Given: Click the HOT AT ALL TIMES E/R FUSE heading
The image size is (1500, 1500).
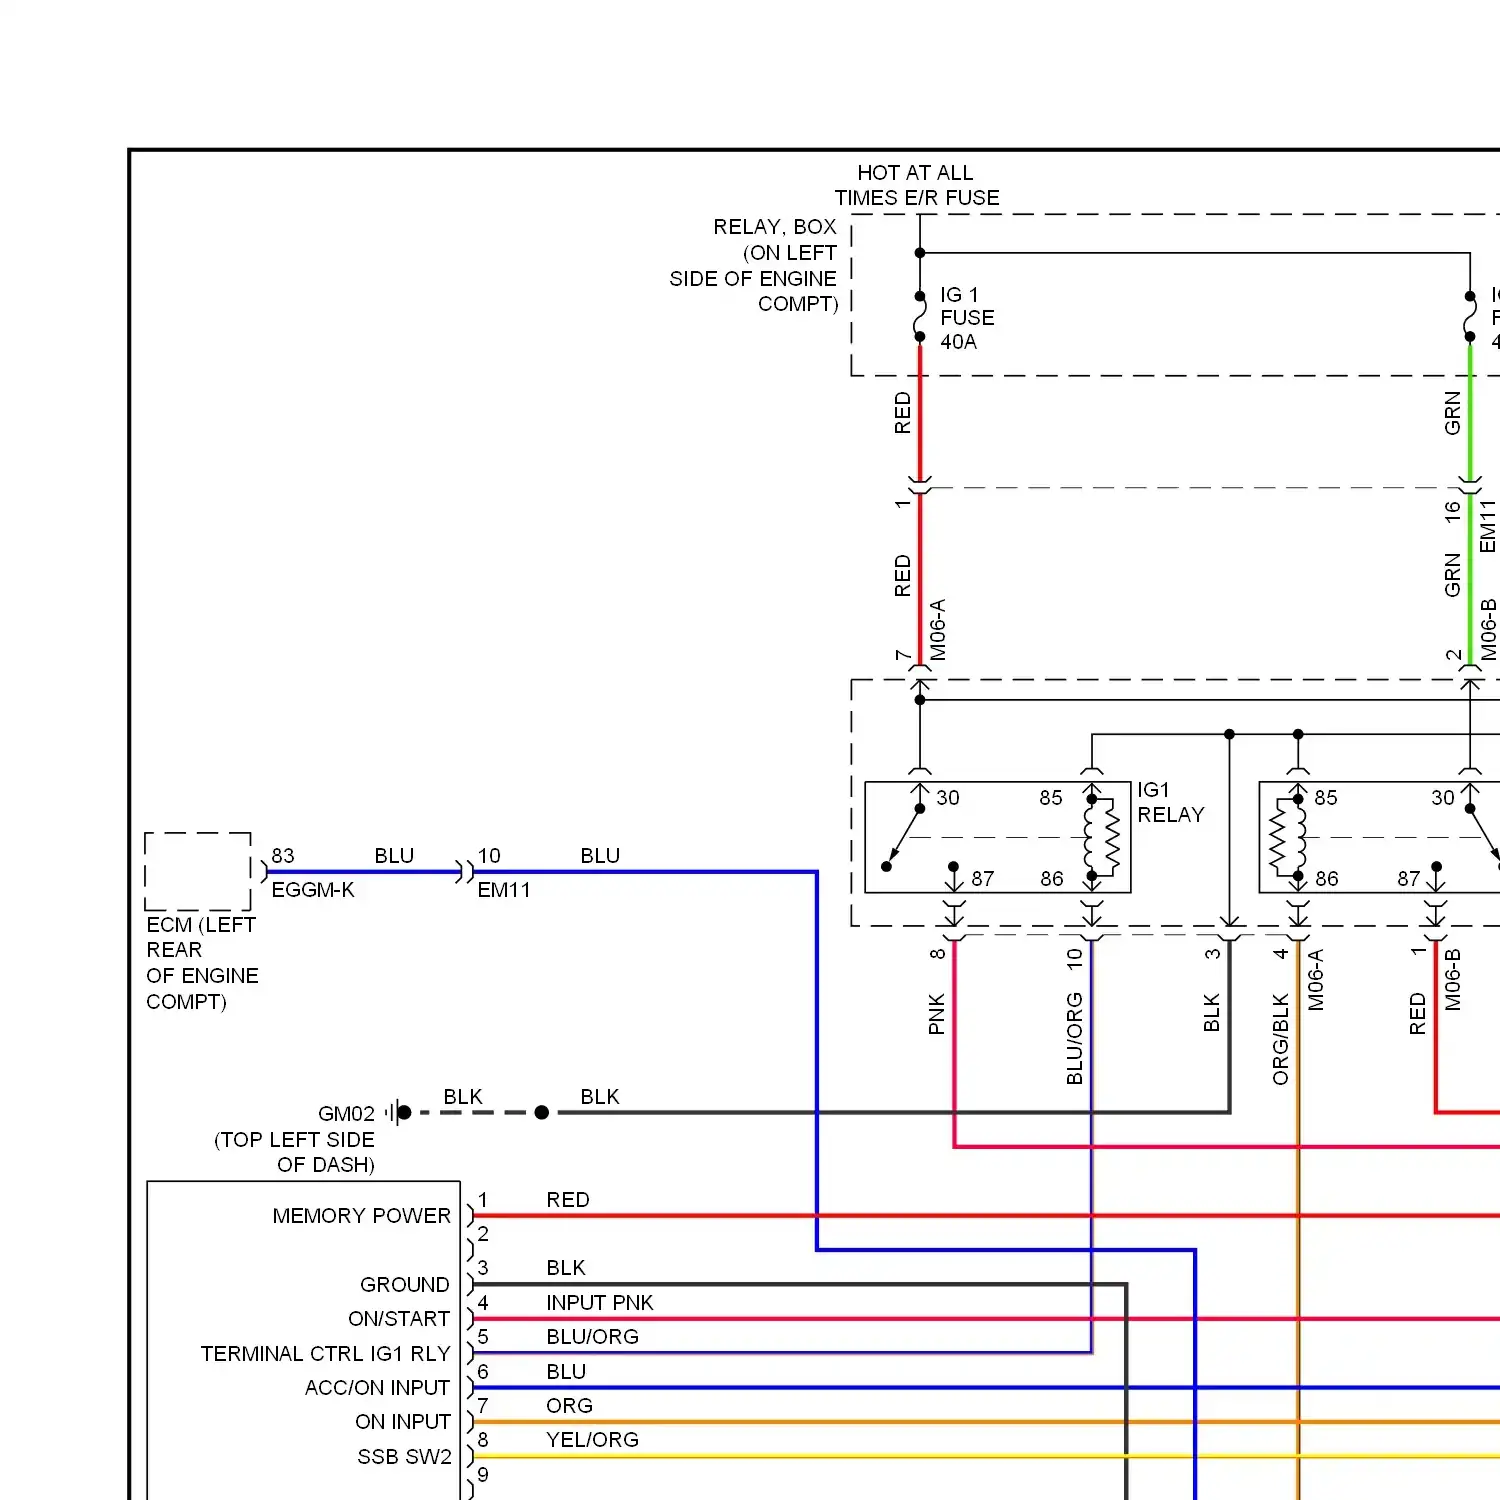Looking at the screenshot, I should click(x=917, y=185).
